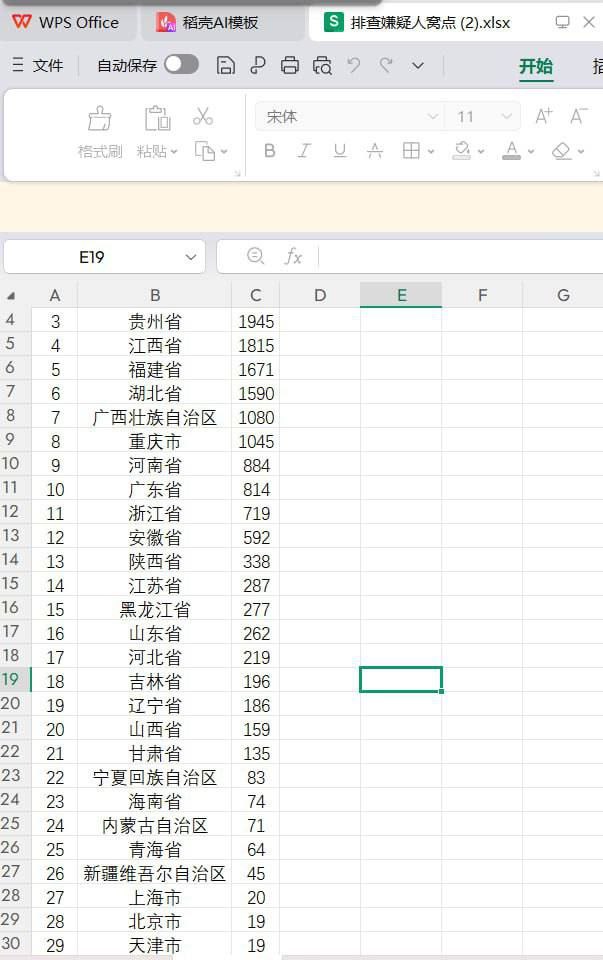Open the 文件 menu
The width and height of the screenshot is (603, 960).
[38, 65]
